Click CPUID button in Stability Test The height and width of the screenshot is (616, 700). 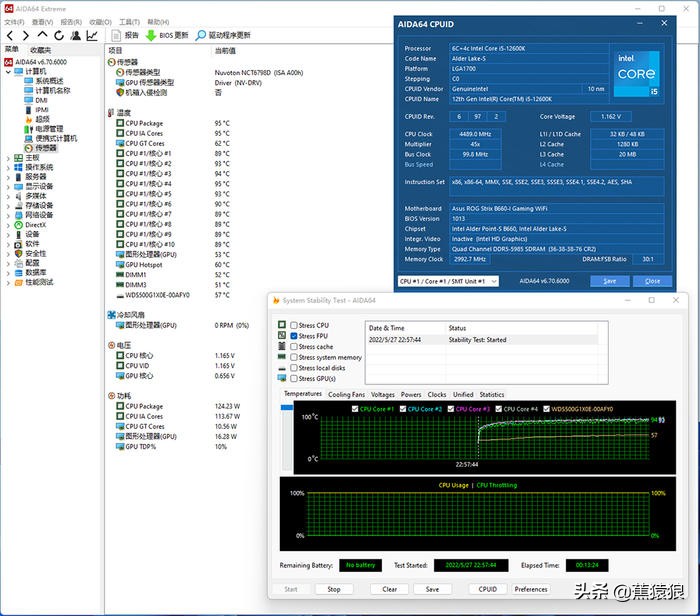click(488, 589)
